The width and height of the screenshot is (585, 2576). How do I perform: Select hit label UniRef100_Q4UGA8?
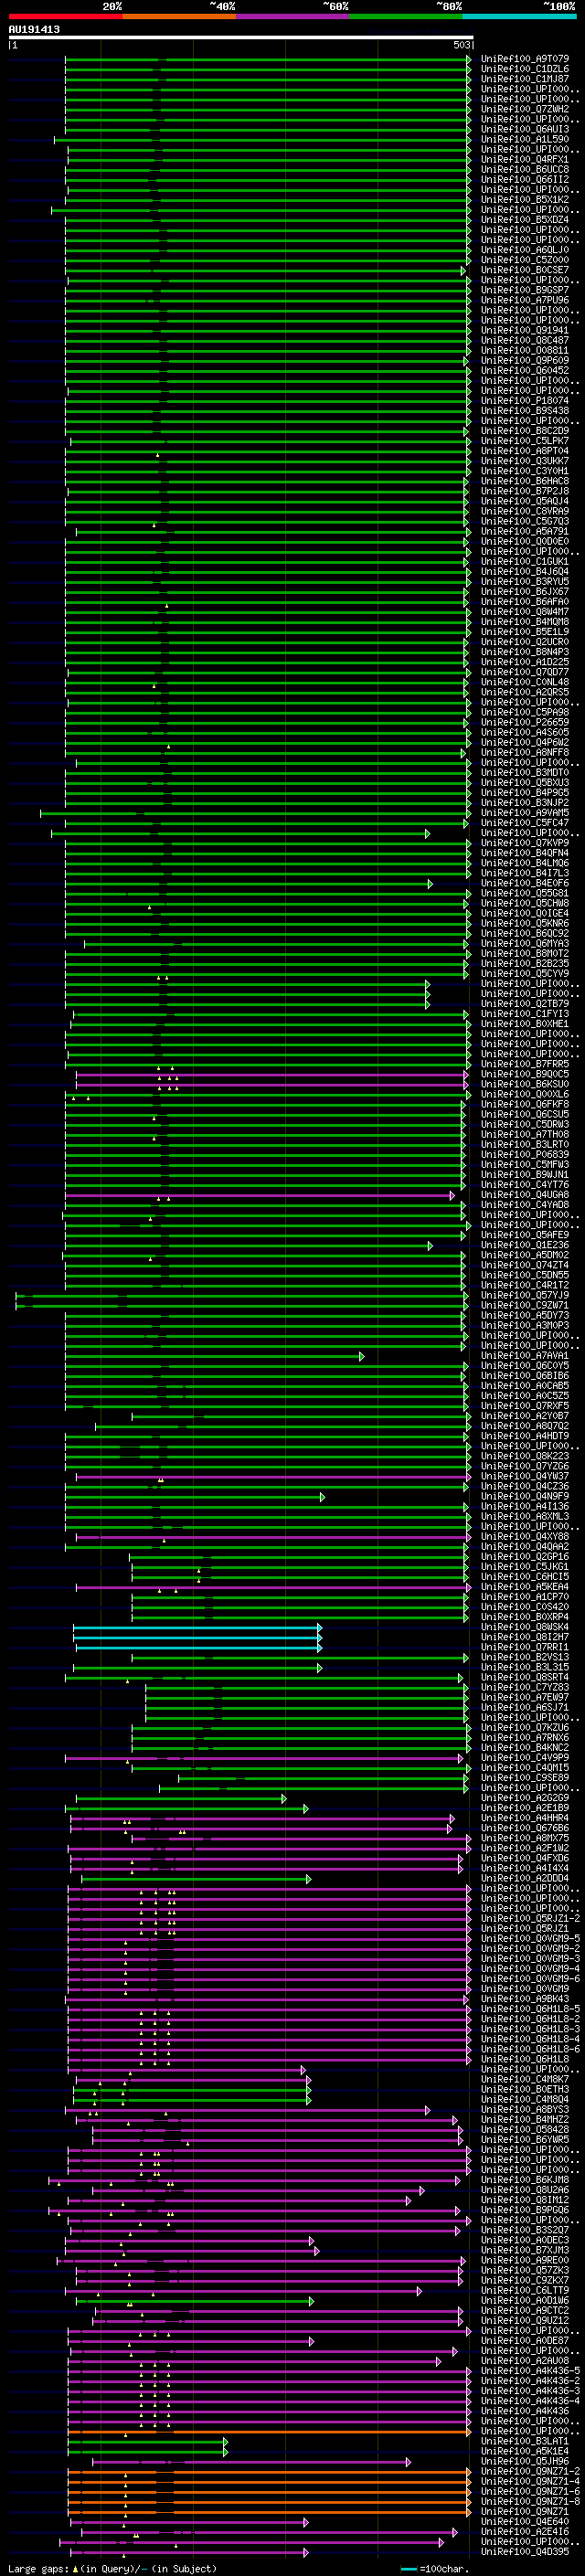pyautogui.click(x=525, y=1195)
